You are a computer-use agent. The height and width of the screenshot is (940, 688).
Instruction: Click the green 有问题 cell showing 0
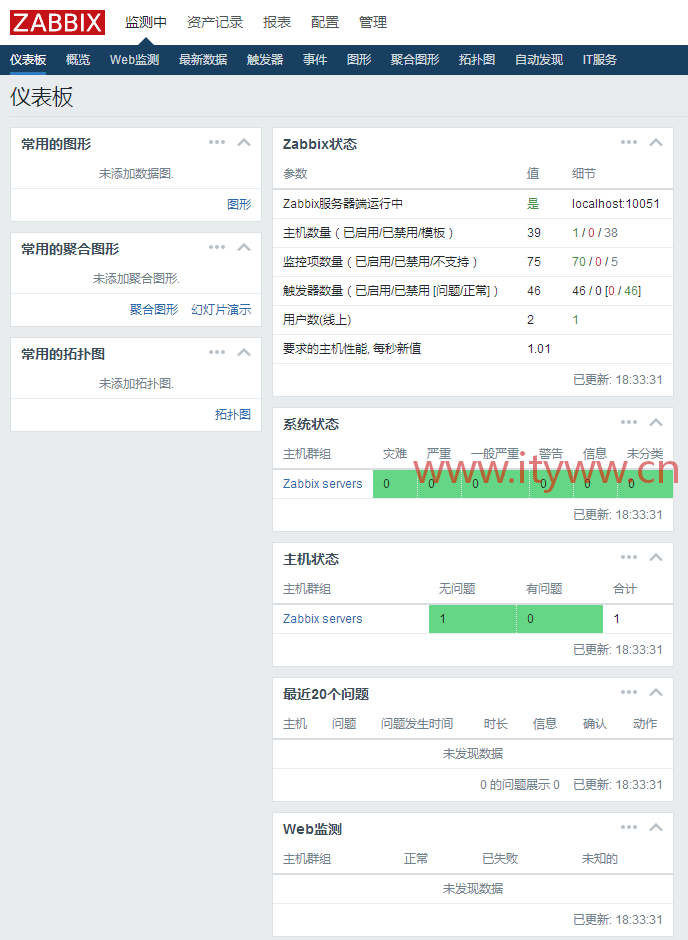tap(560, 619)
